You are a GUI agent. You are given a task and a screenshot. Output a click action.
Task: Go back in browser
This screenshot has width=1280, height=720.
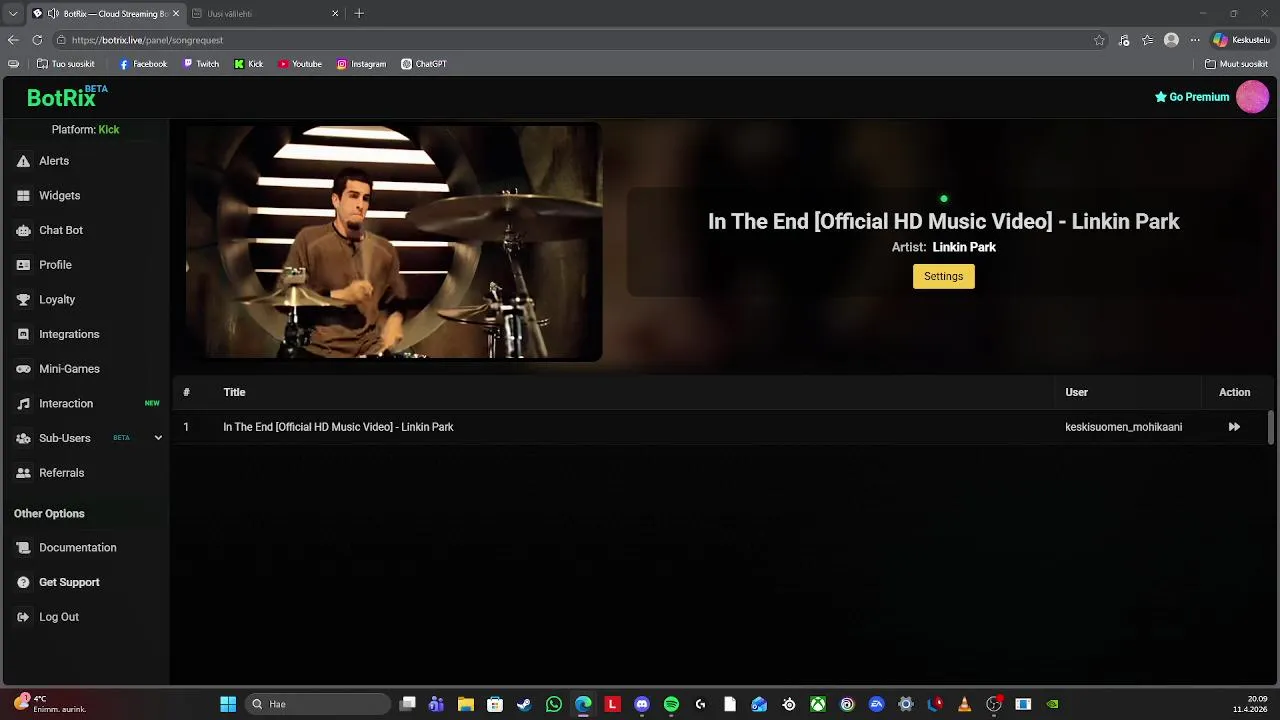click(x=13, y=40)
